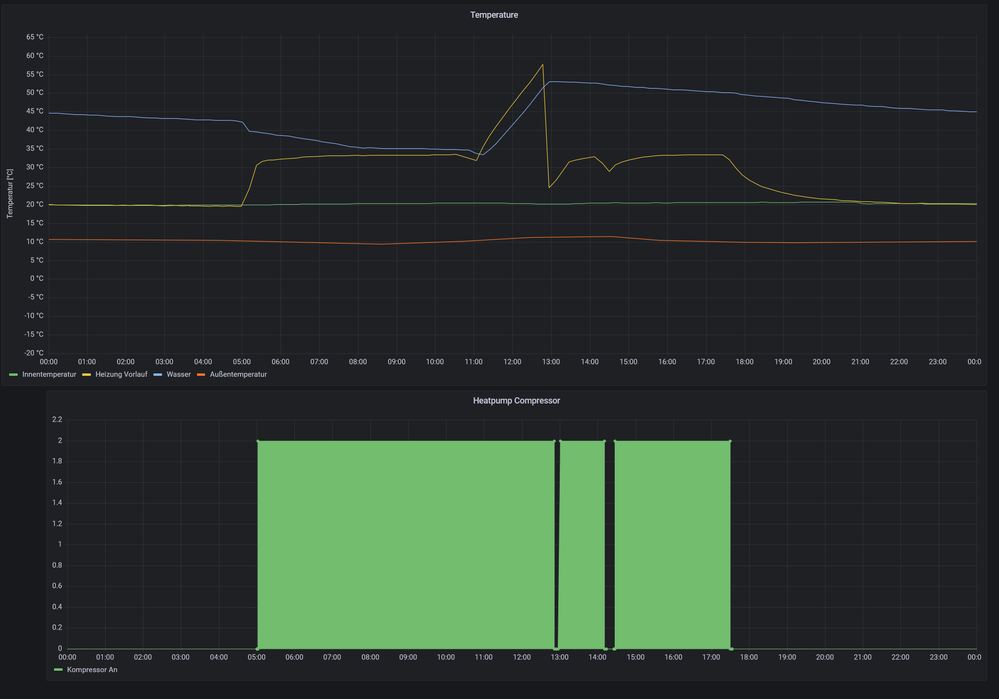Screen dimensions: 999x699
Task: Click 05:00 on the Heatpump Compressor time axis
Action: click(257, 657)
